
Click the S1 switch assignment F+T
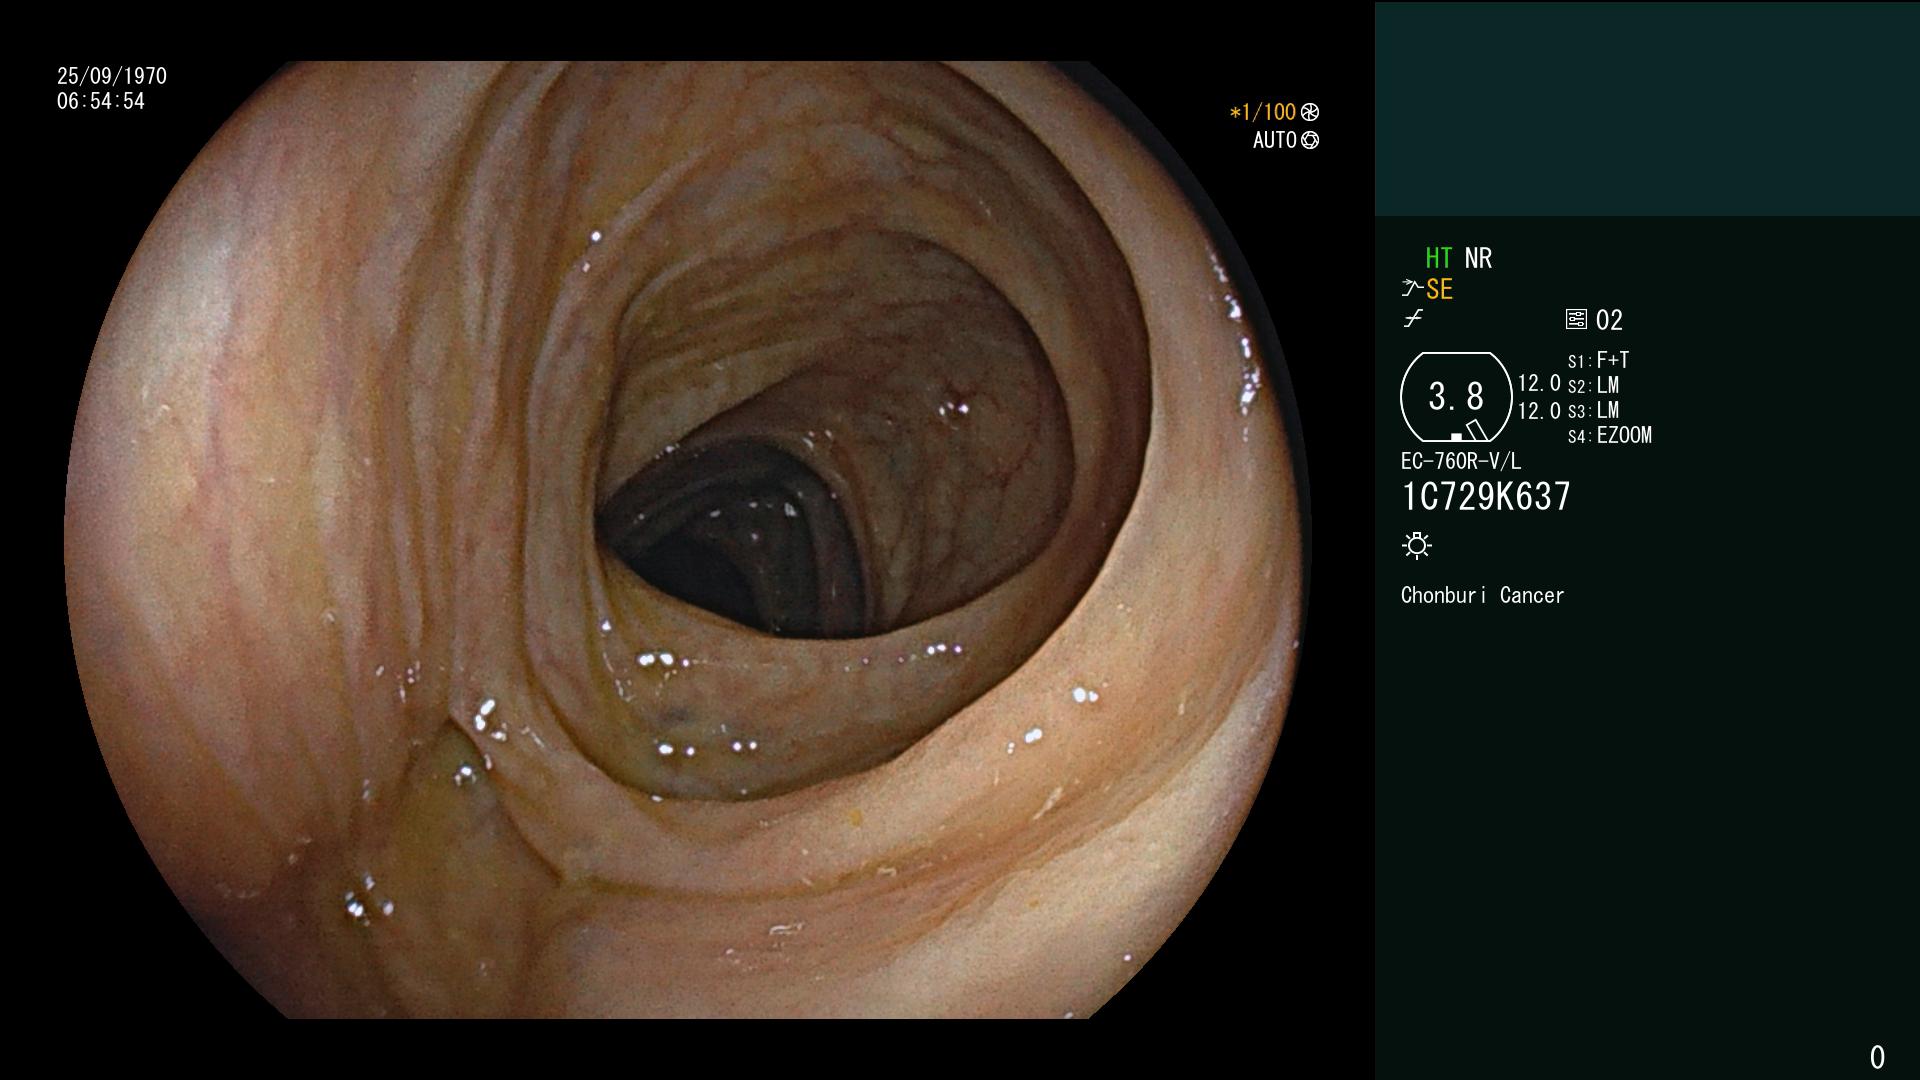[1613, 360]
